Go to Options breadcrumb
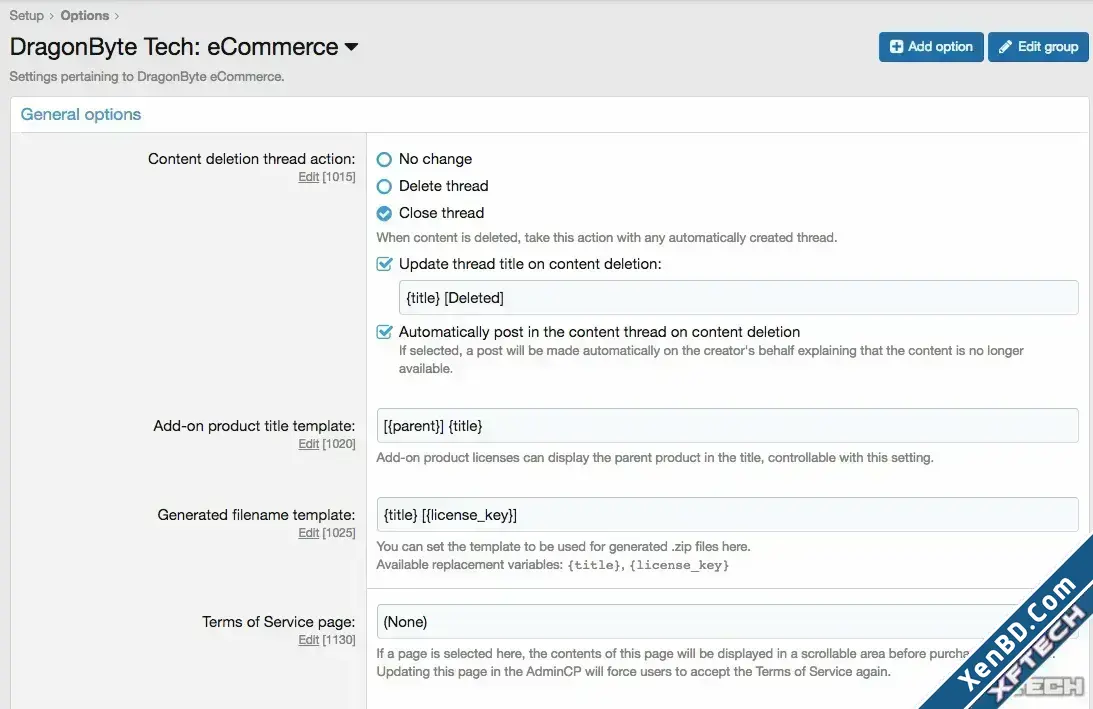 pos(84,15)
